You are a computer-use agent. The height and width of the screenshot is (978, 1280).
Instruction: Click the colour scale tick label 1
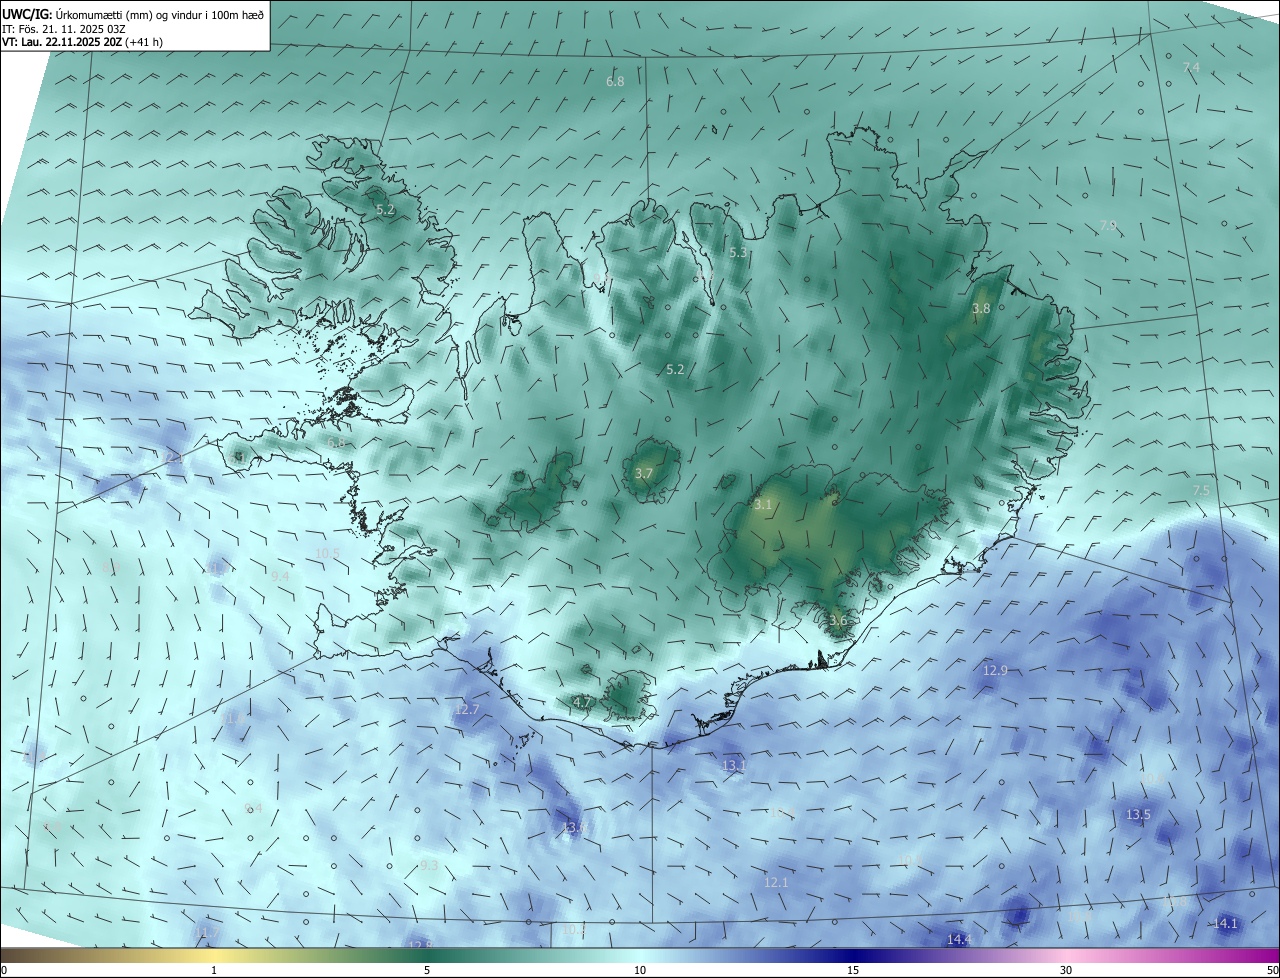(x=214, y=970)
